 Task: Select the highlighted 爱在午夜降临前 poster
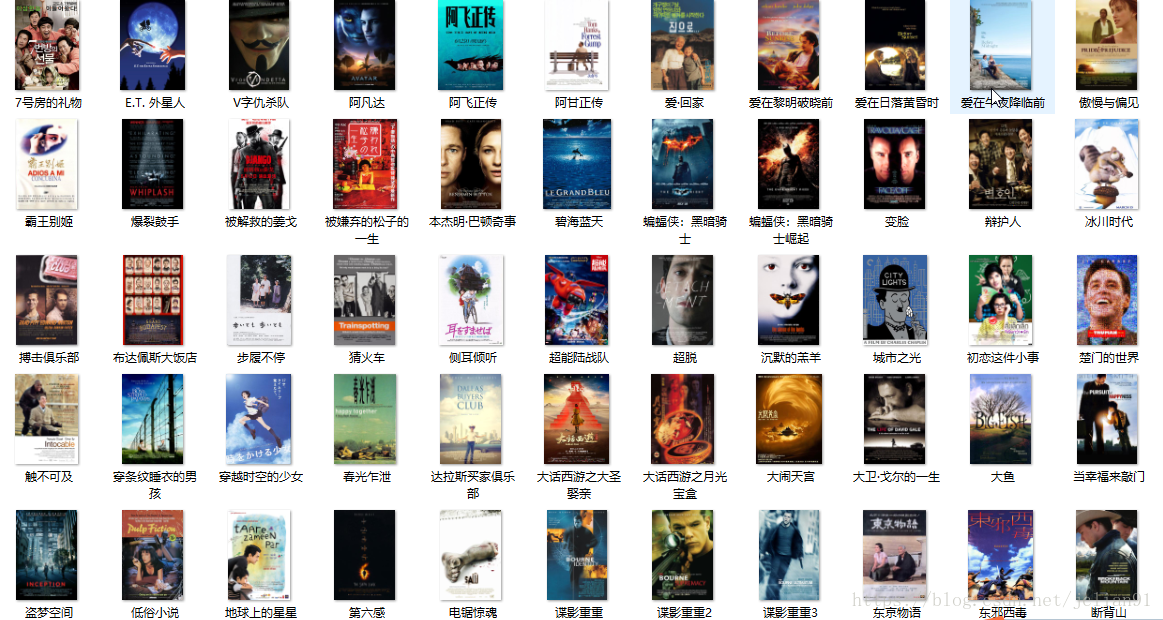pos(1001,44)
